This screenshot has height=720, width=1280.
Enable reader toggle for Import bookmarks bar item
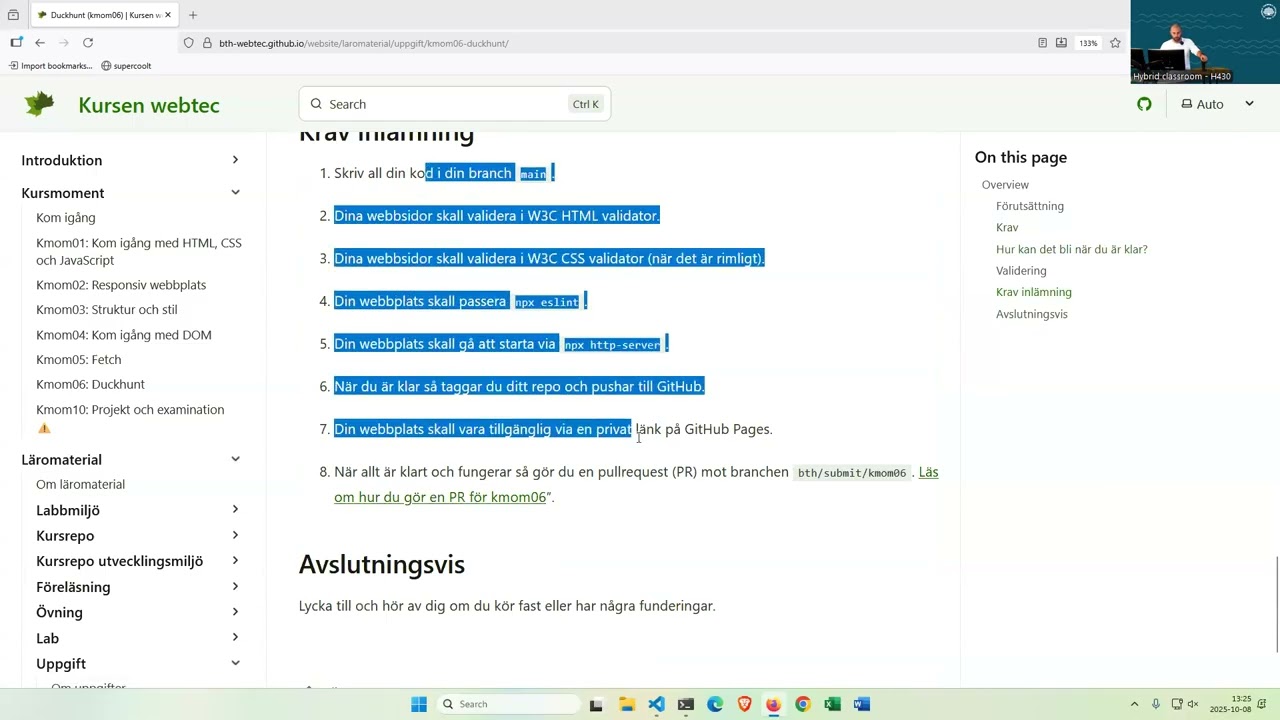[52, 65]
